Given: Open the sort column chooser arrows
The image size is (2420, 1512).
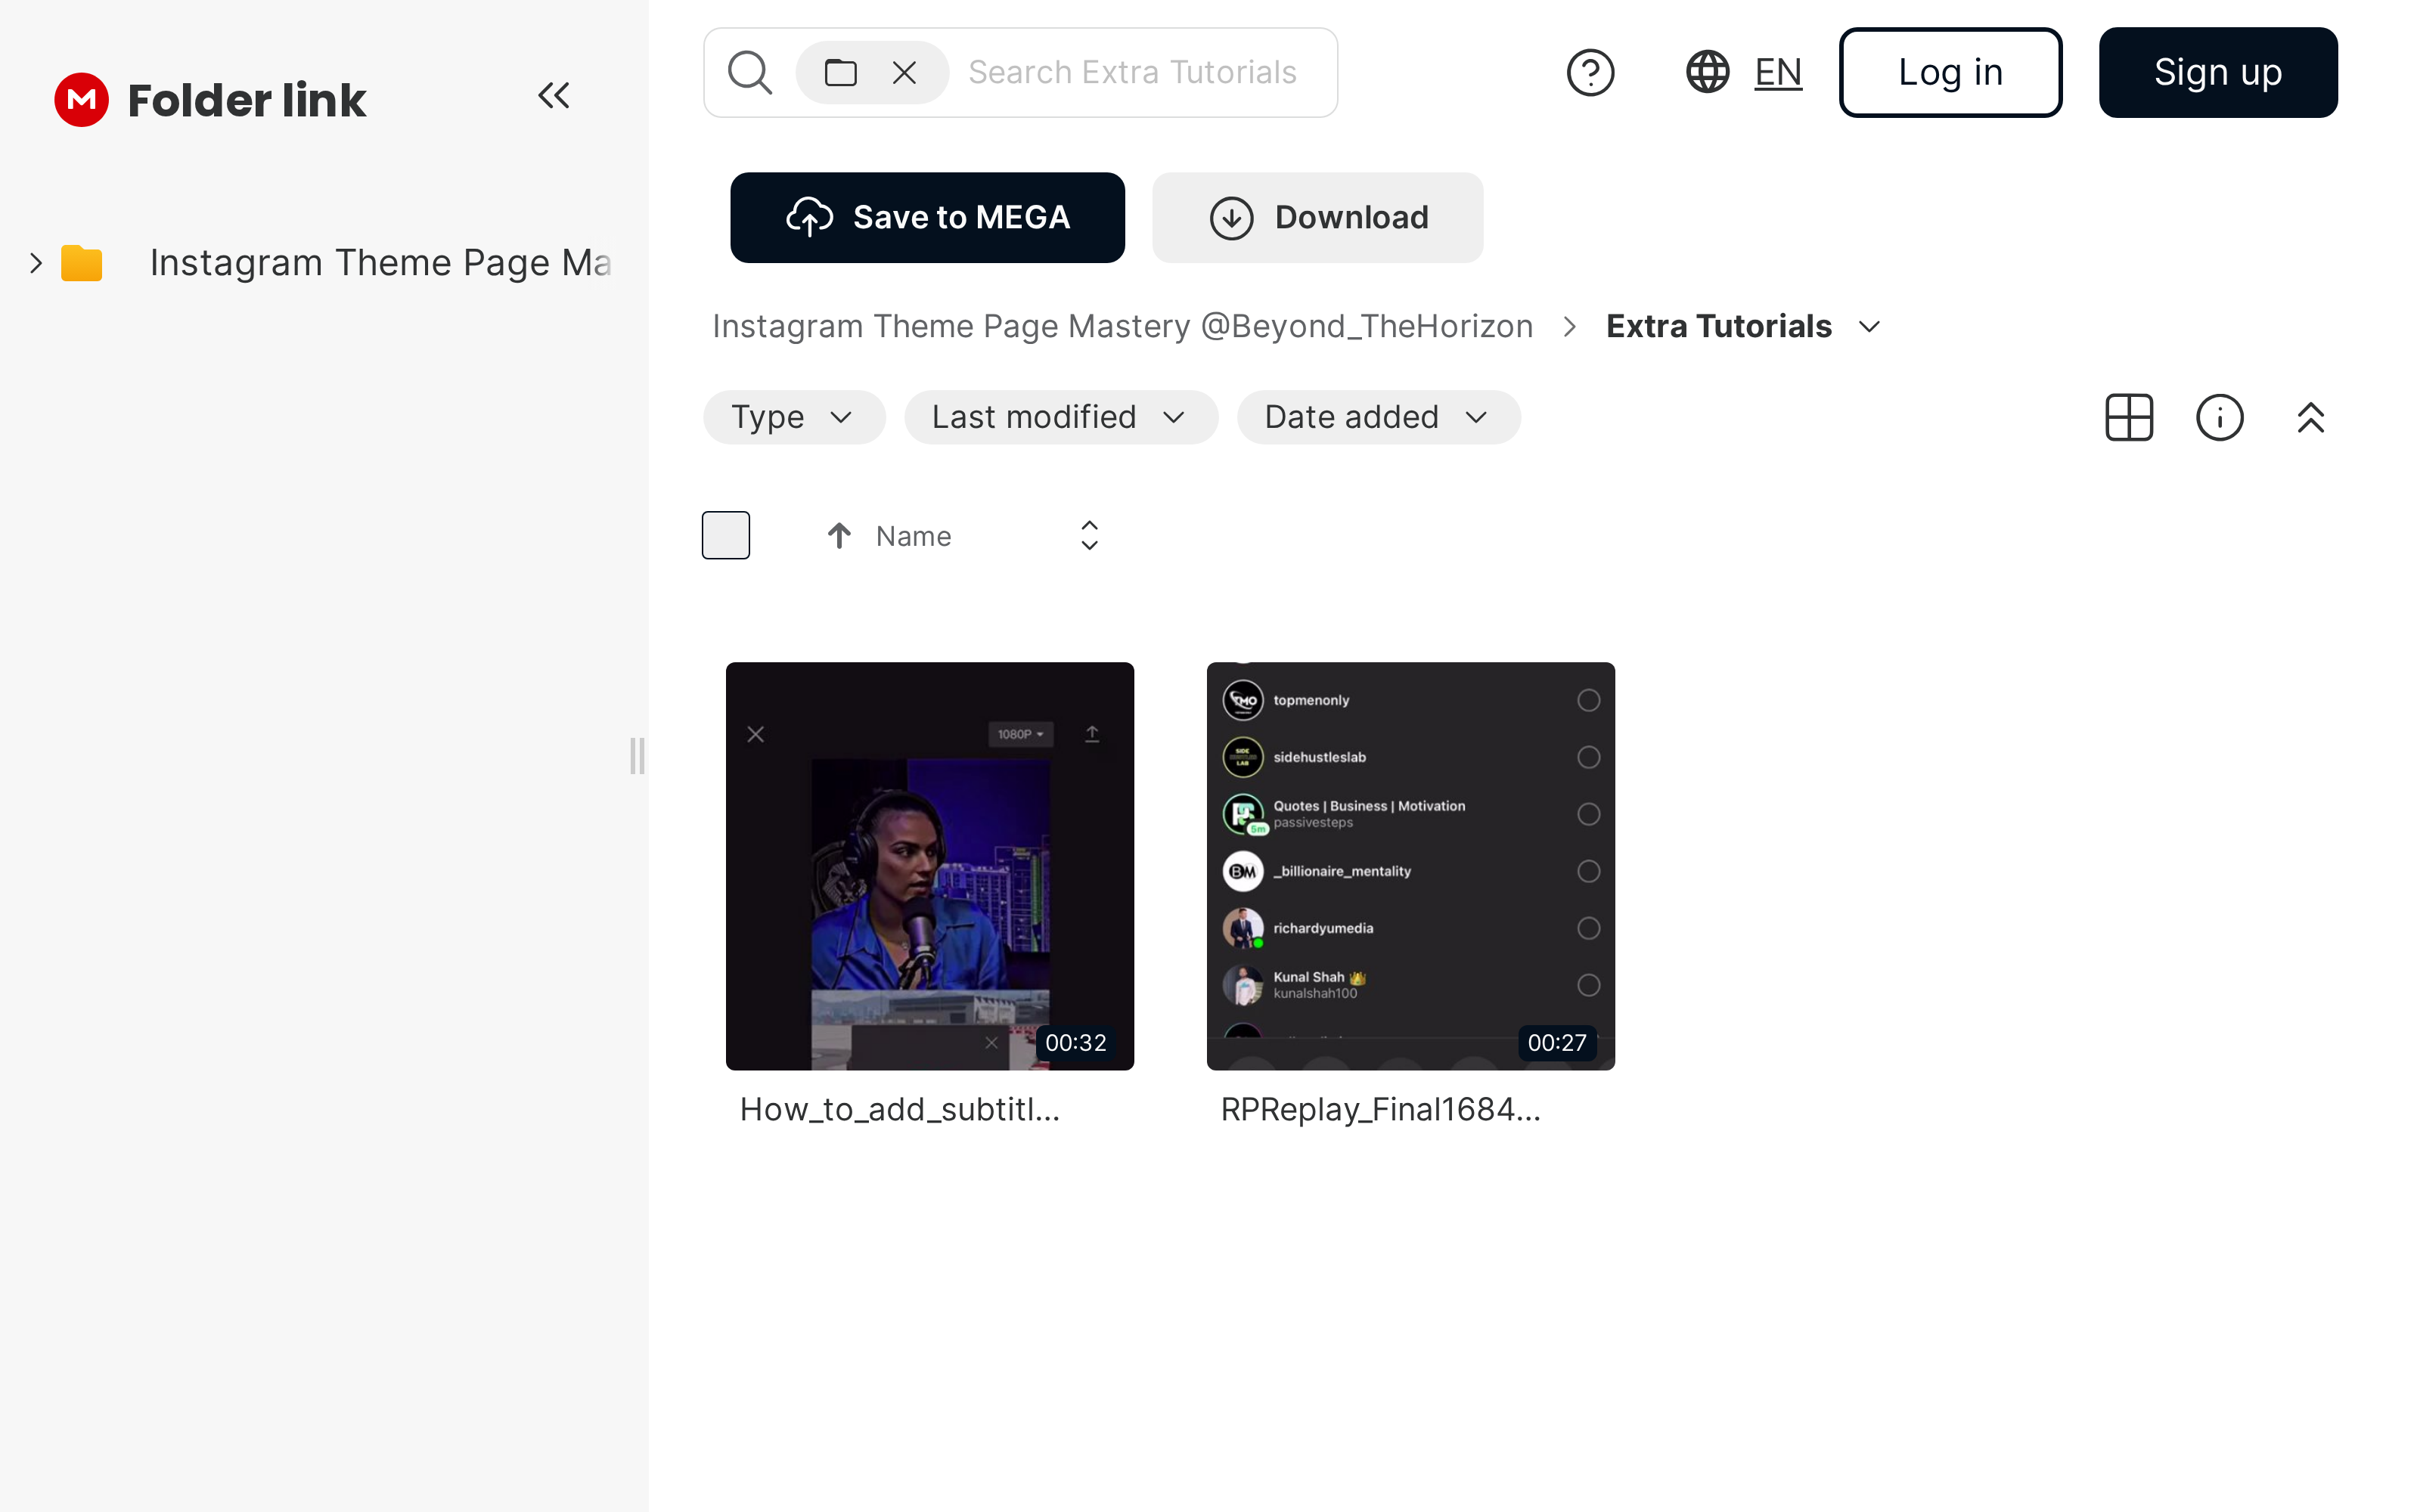Looking at the screenshot, I should pos(1089,536).
